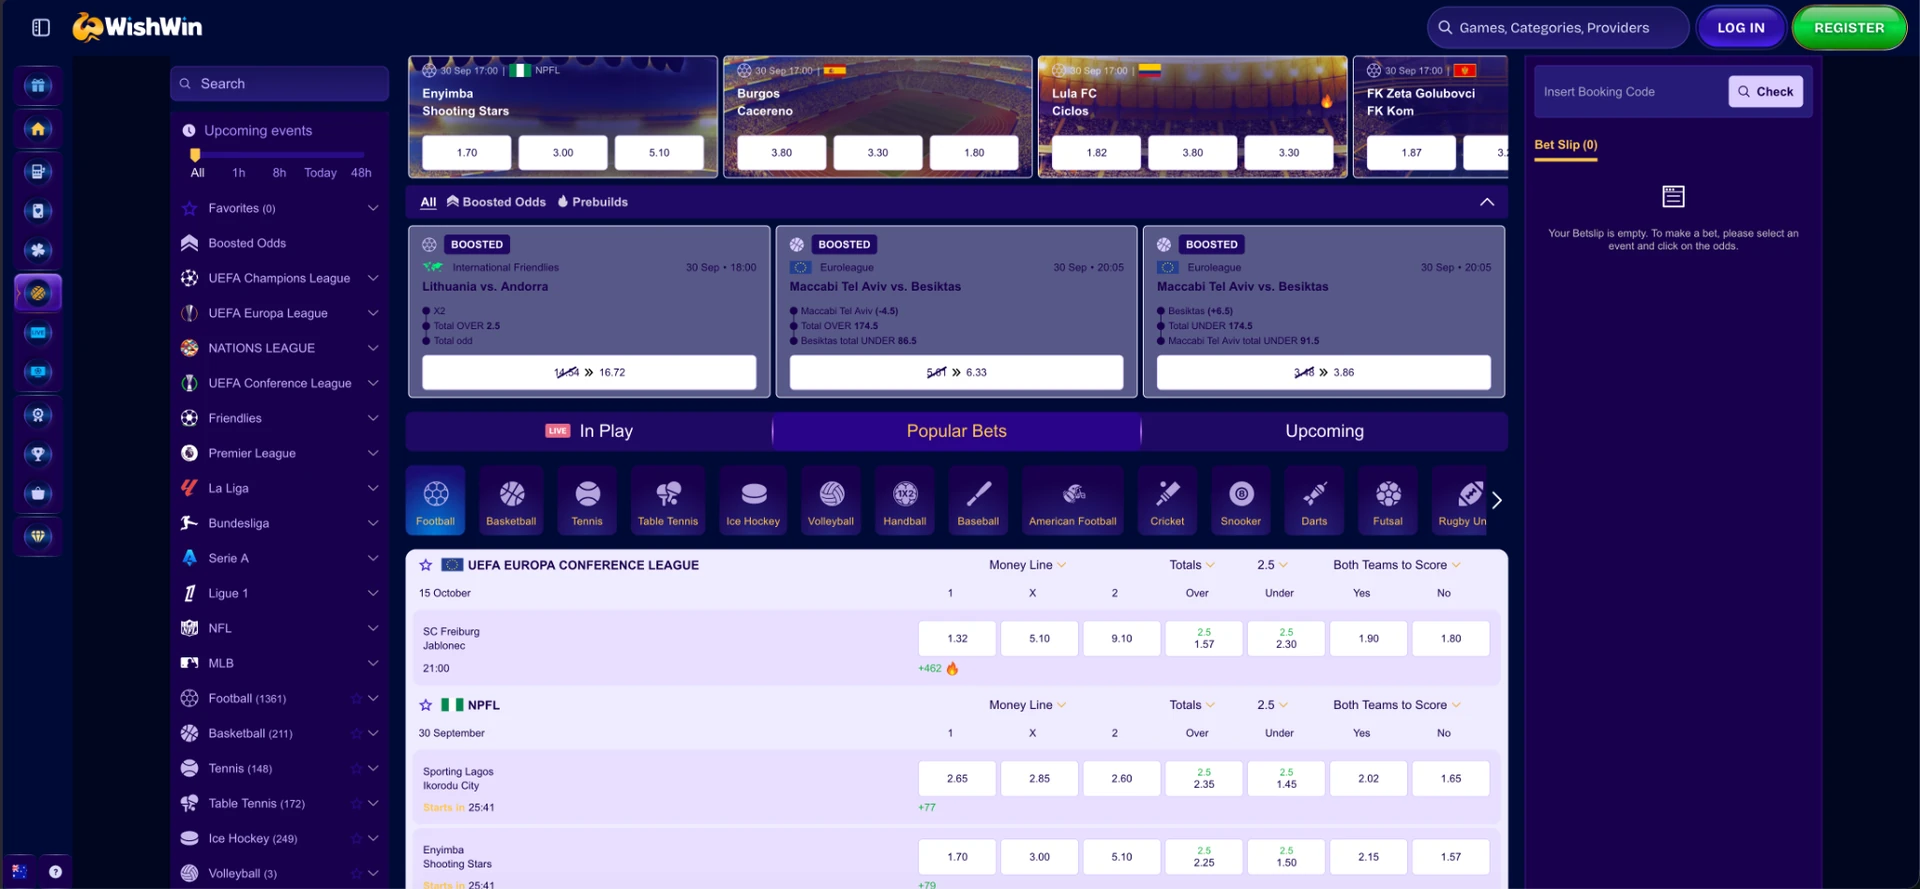Image resolution: width=1920 pixels, height=889 pixels.
Task: Open the LIVE icon in the left rail
Action: 38,333
